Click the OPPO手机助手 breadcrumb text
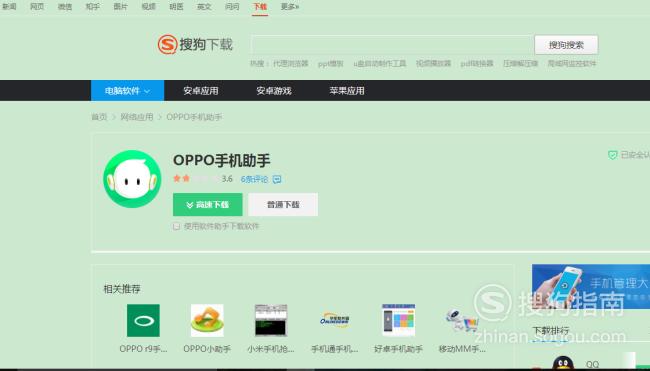 click(194, 117)
